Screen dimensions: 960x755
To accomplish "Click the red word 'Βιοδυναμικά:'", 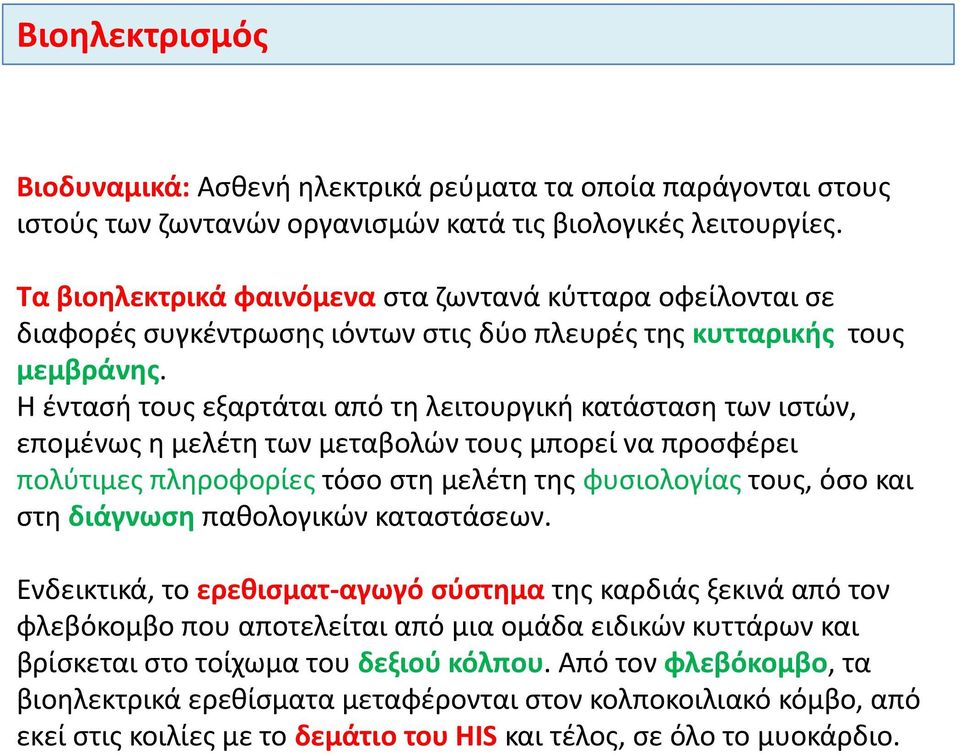I will click(103, 187).
